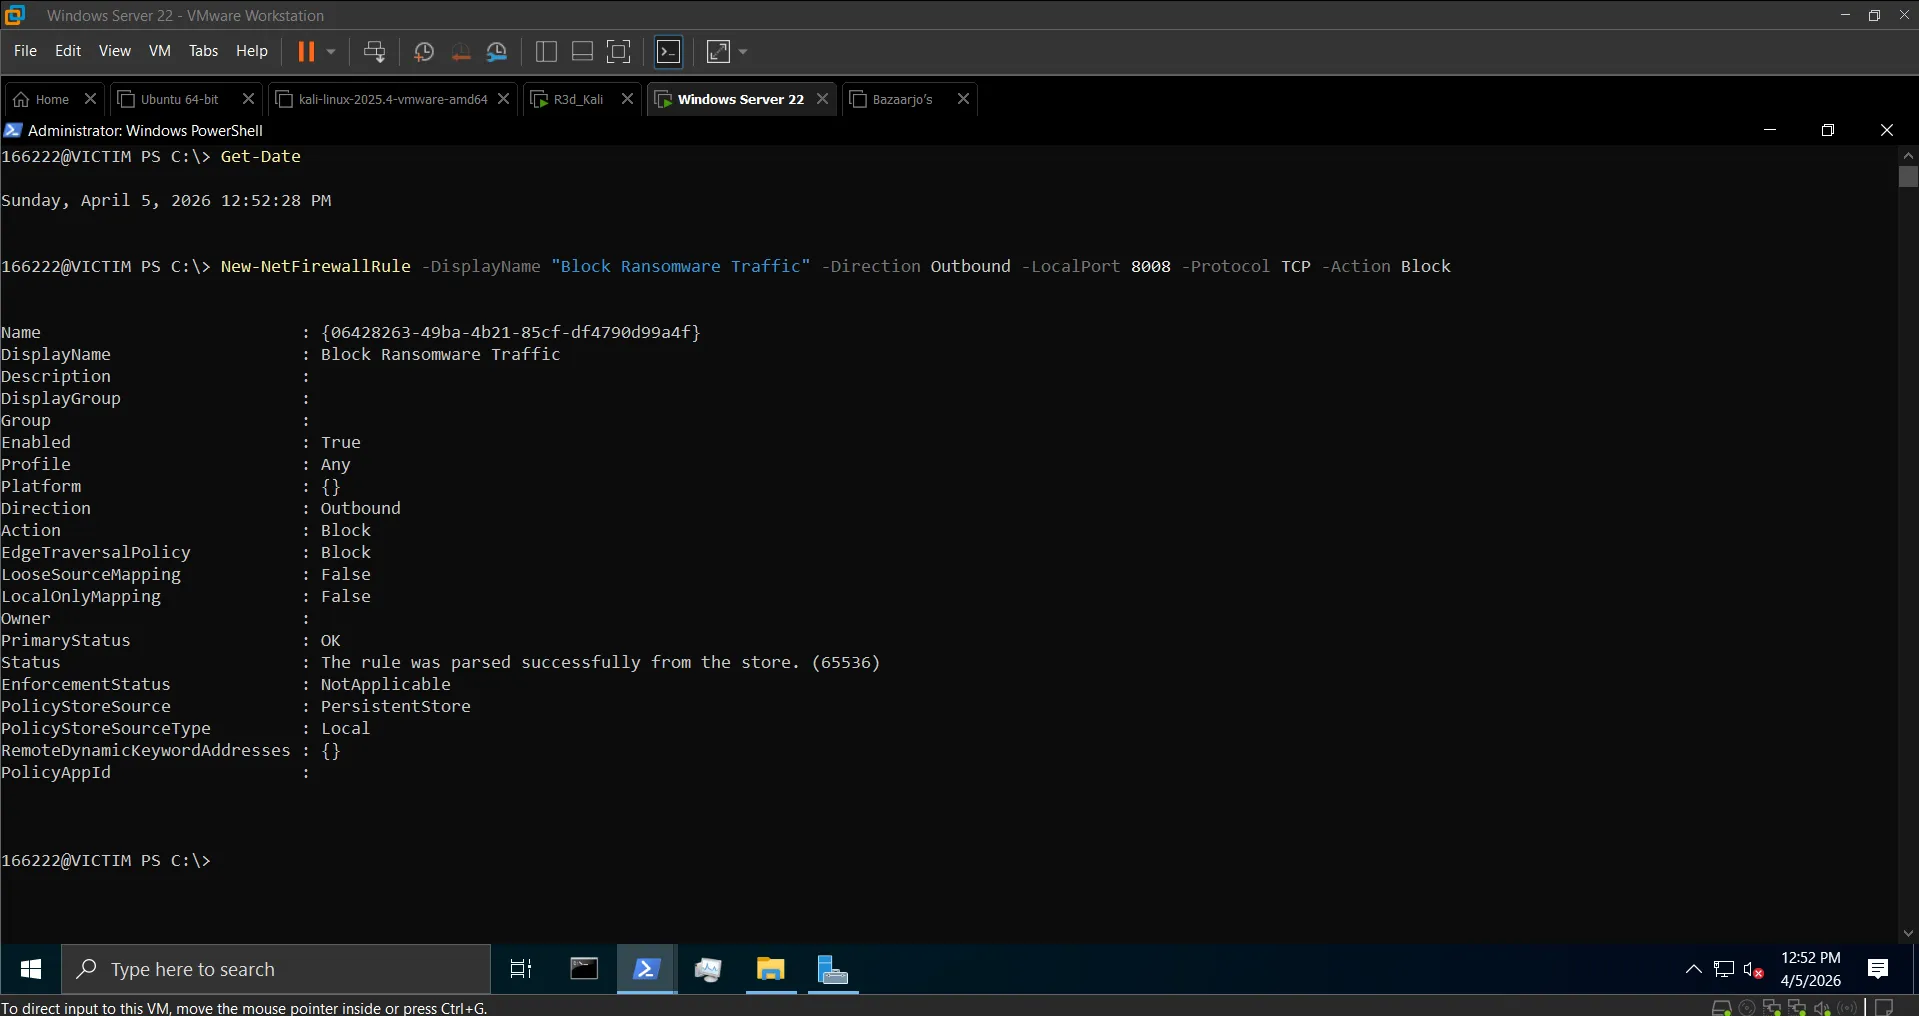Open the snapshot manager
This screenshot has height=1016, width=1919.
coord(497,52)
